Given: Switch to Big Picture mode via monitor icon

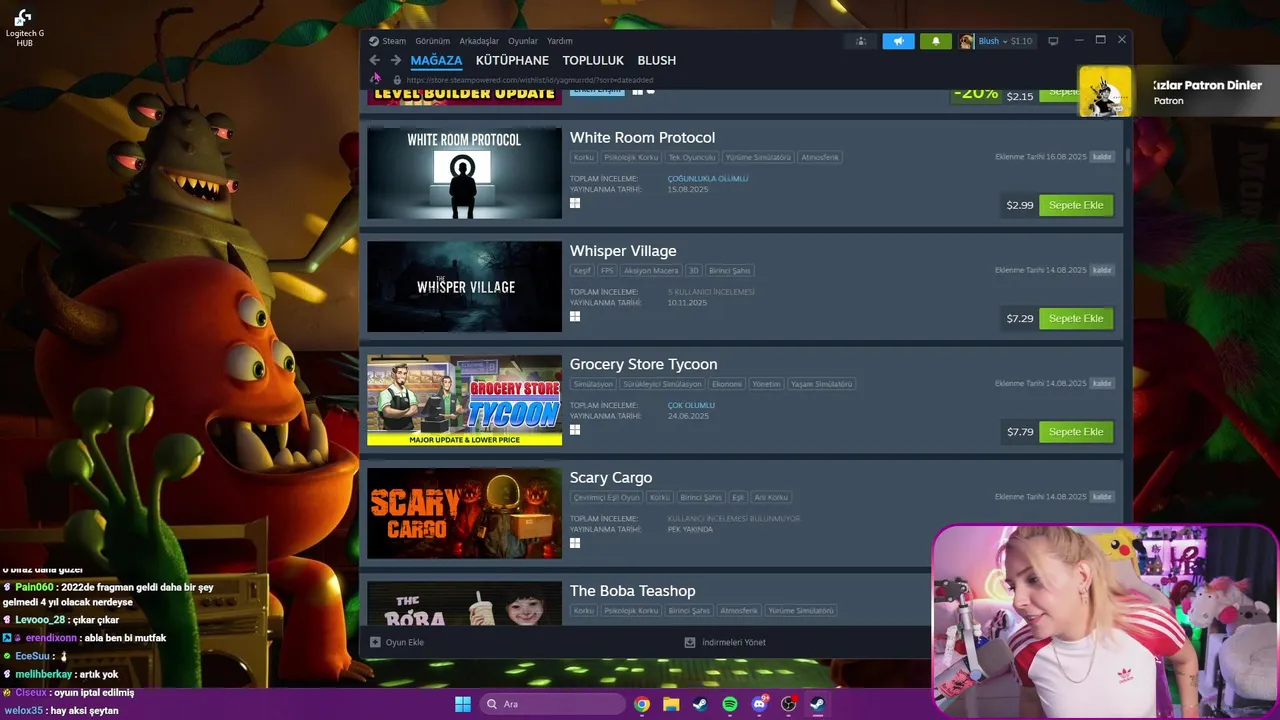Looking at the screenshot, I should (1053, 41).
